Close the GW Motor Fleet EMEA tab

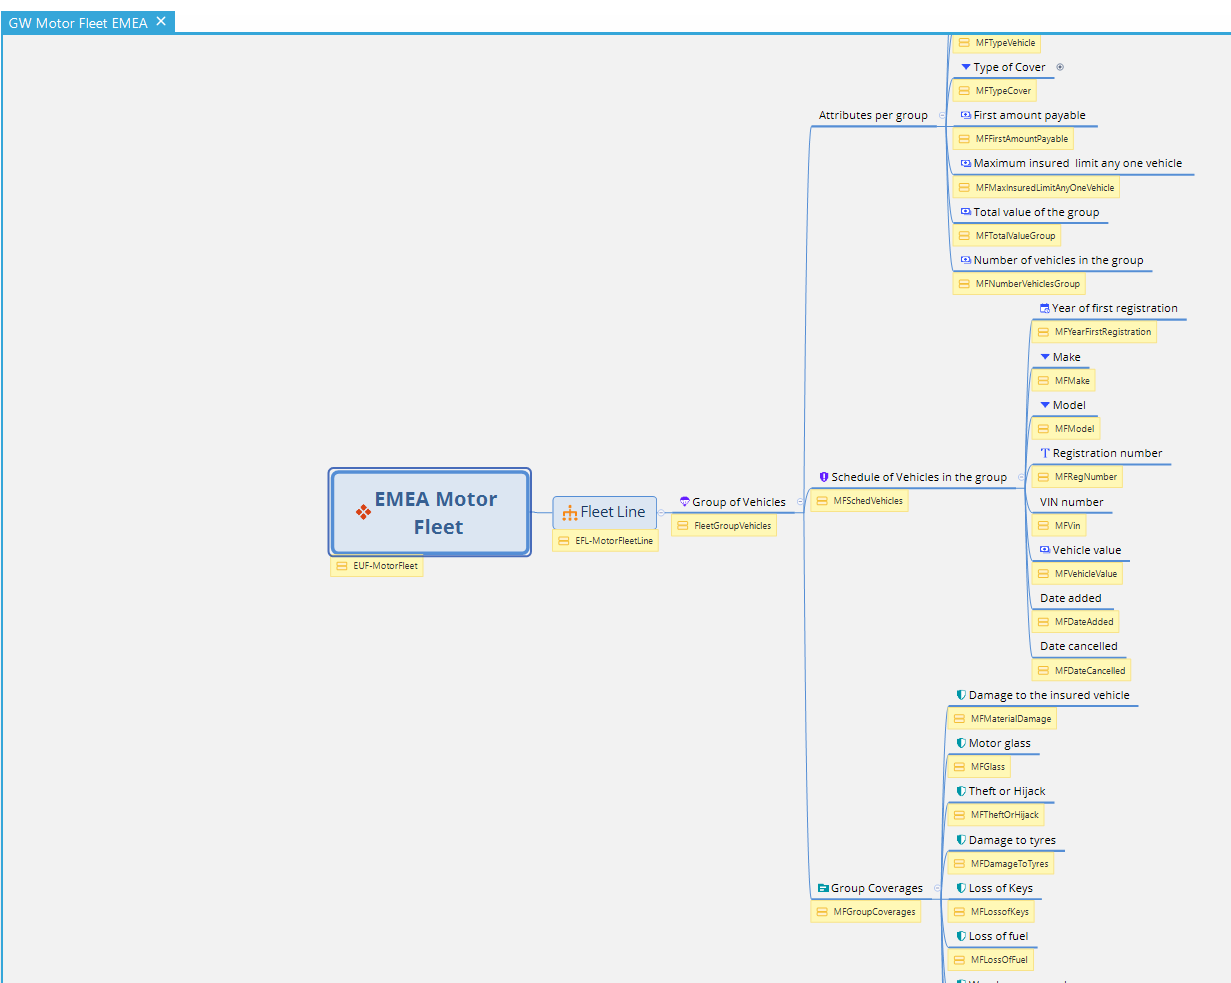(x=161, y=21)
